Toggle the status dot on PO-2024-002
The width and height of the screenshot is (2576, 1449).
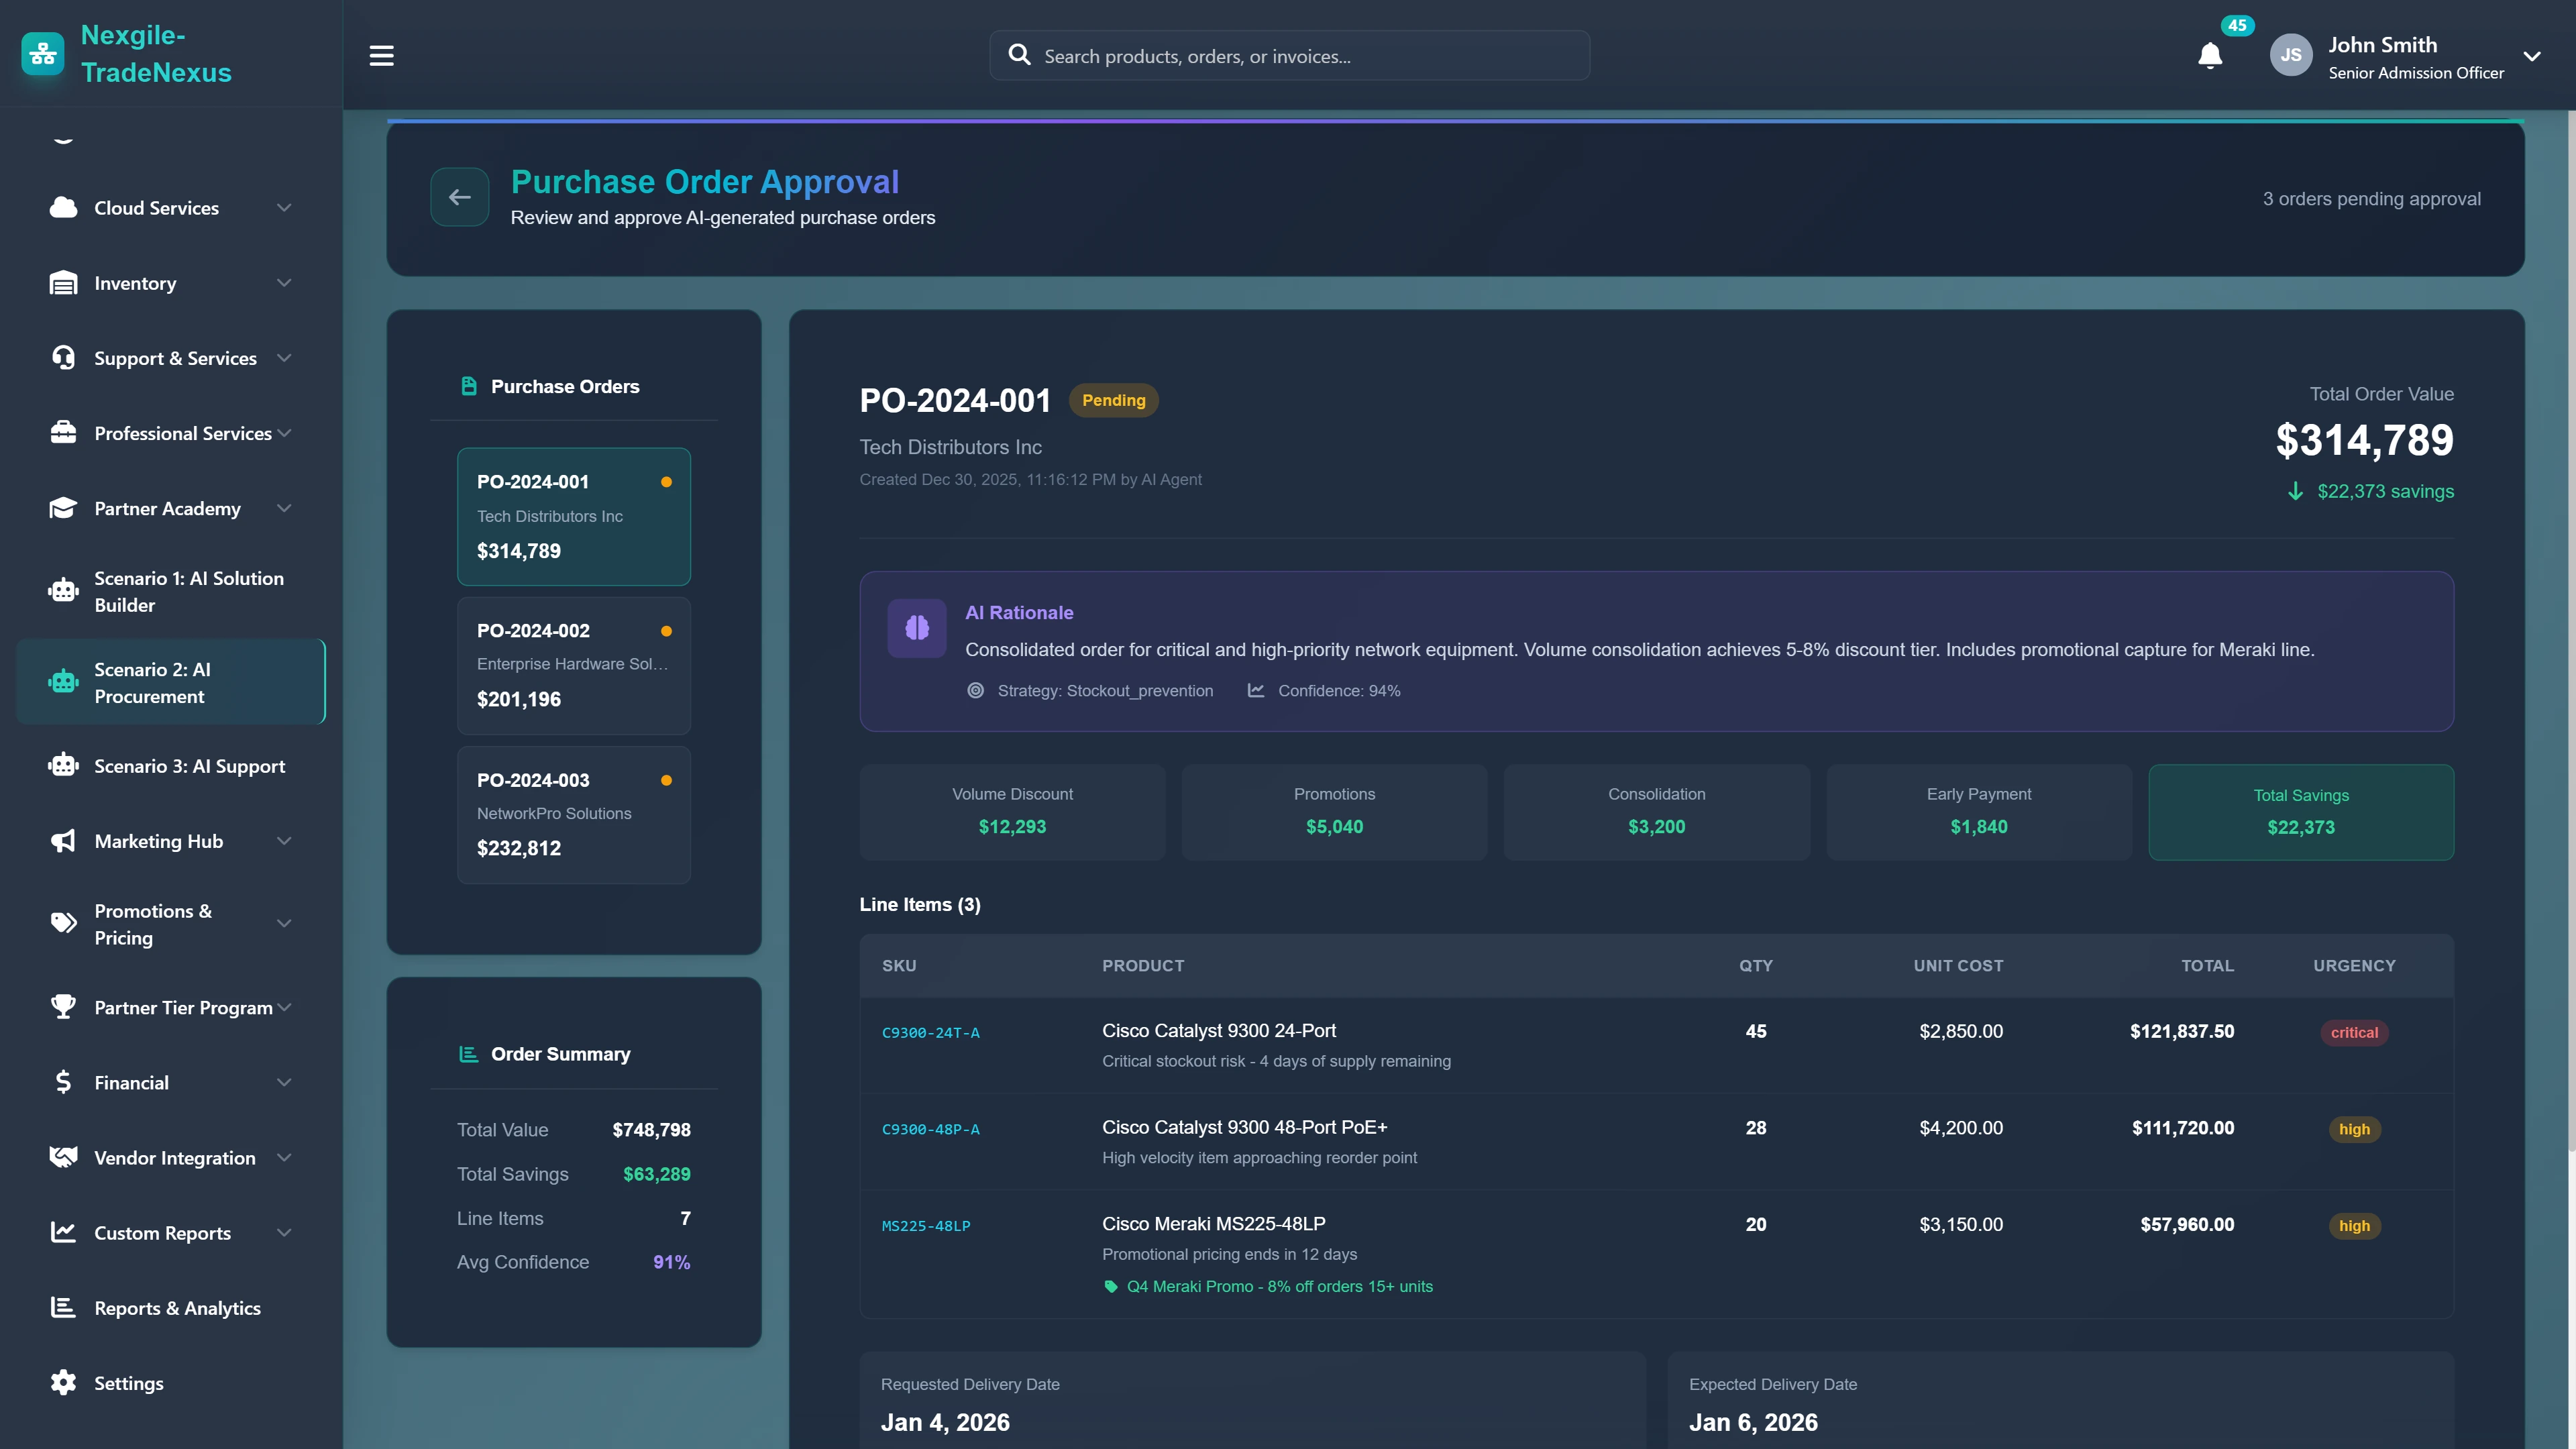[667, 630]
